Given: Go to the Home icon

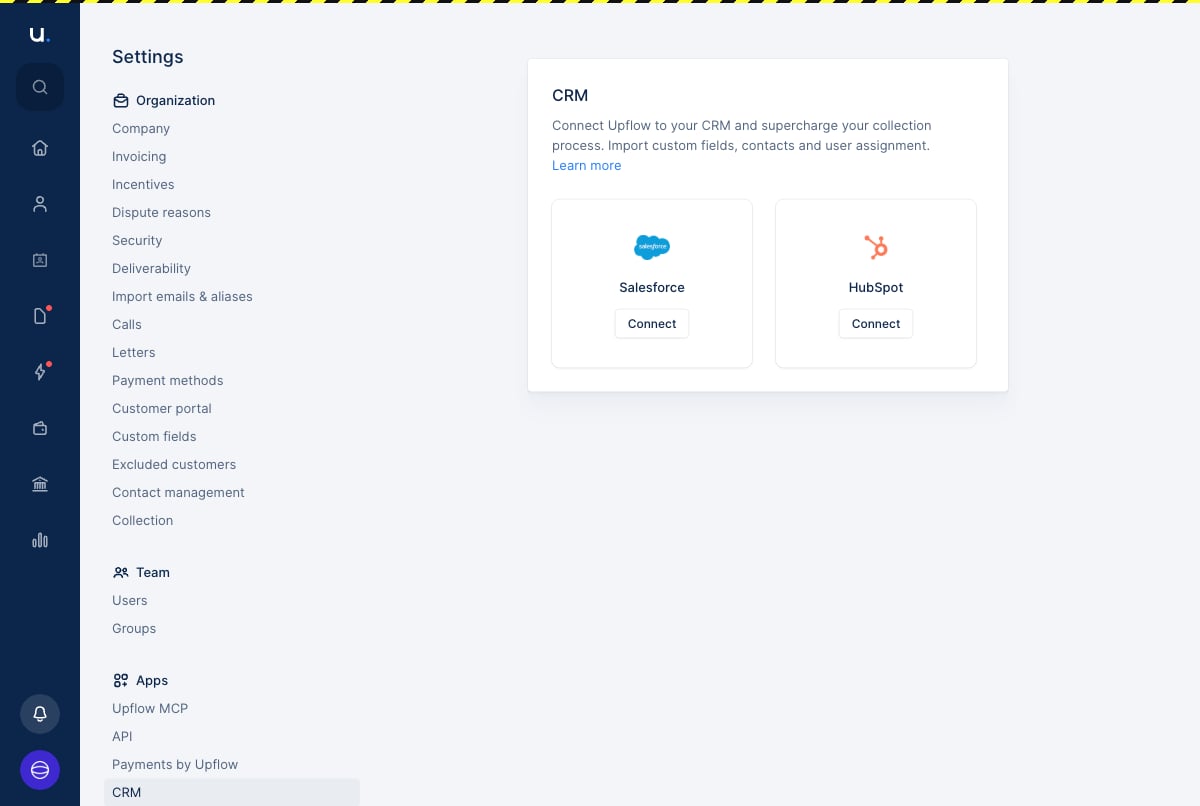Looking at the screenshot, I should coord(40,148).
